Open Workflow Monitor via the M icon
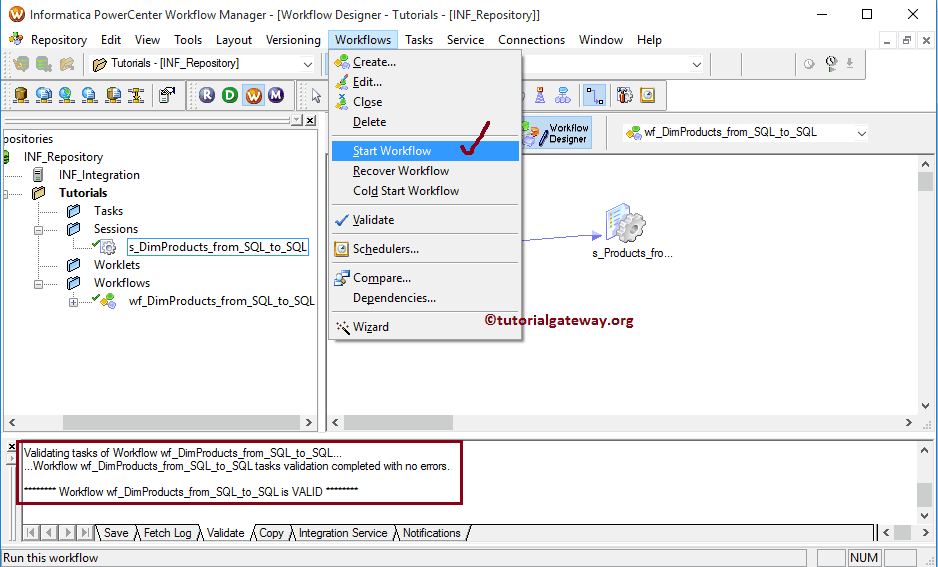 point(276,95)
